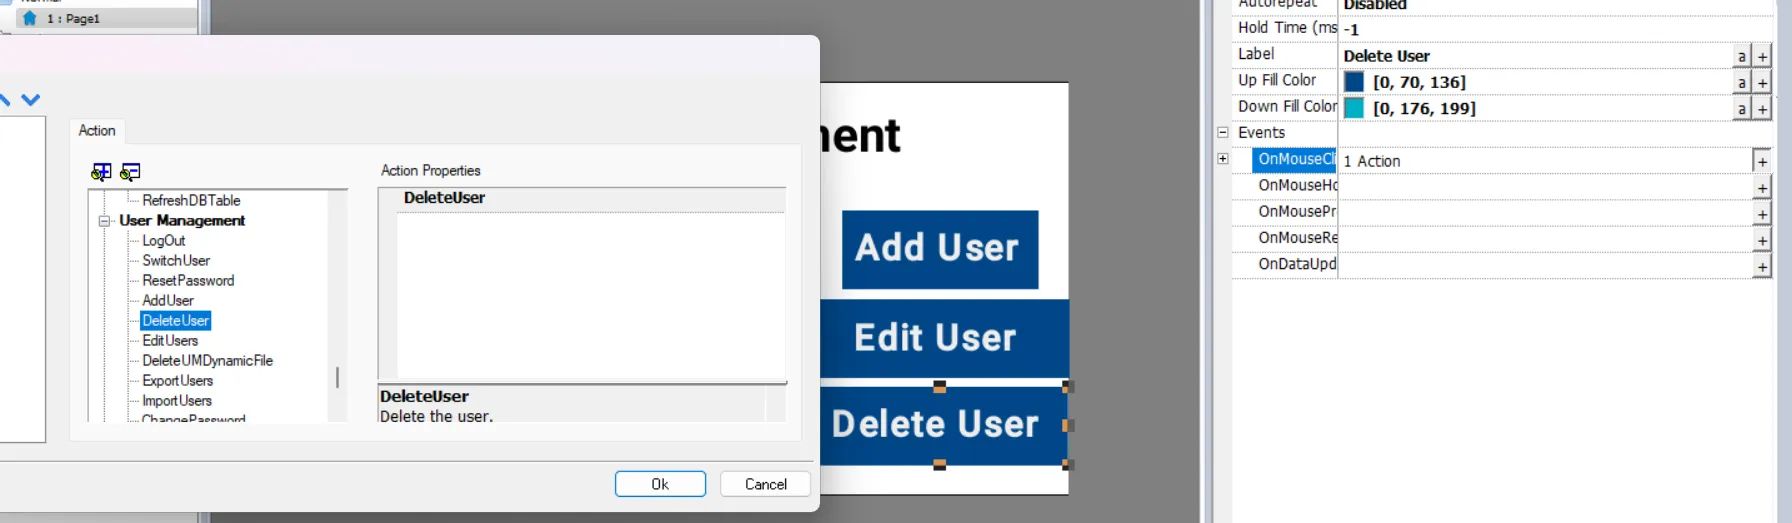Confirm the dialog with Ok
This screenshot has height=523, width=1792.
660,484
